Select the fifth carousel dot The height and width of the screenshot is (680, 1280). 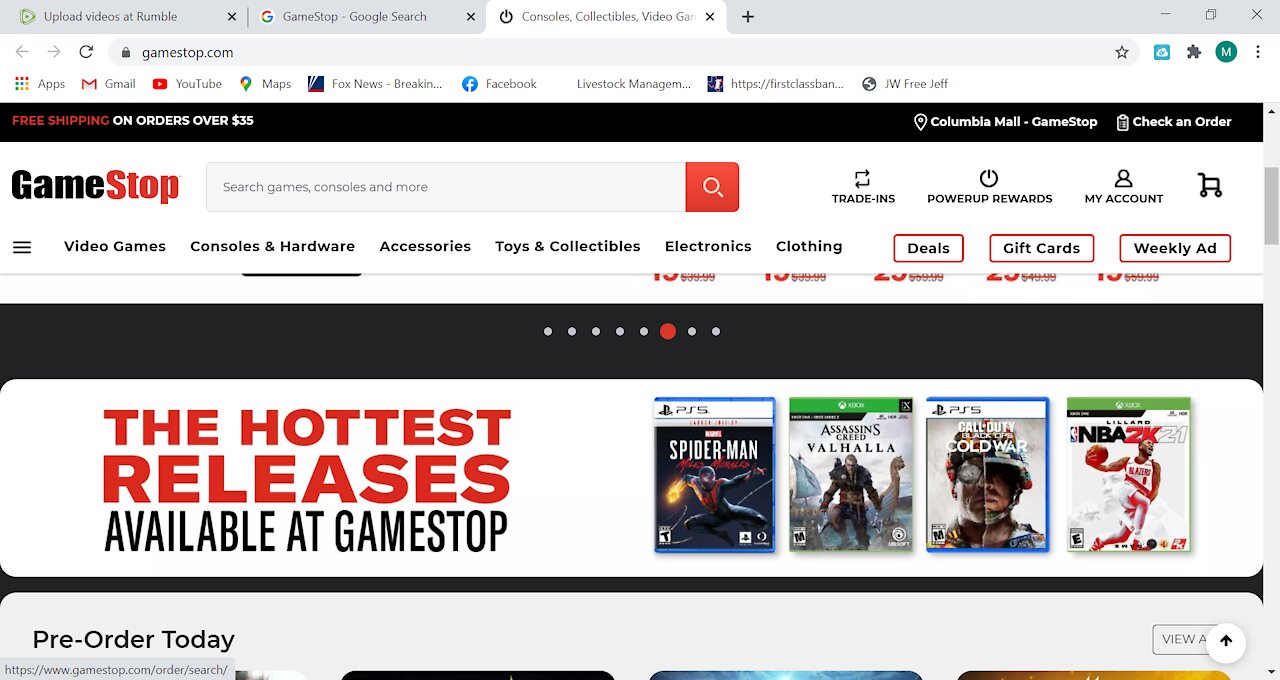click(x=644, y=332)
